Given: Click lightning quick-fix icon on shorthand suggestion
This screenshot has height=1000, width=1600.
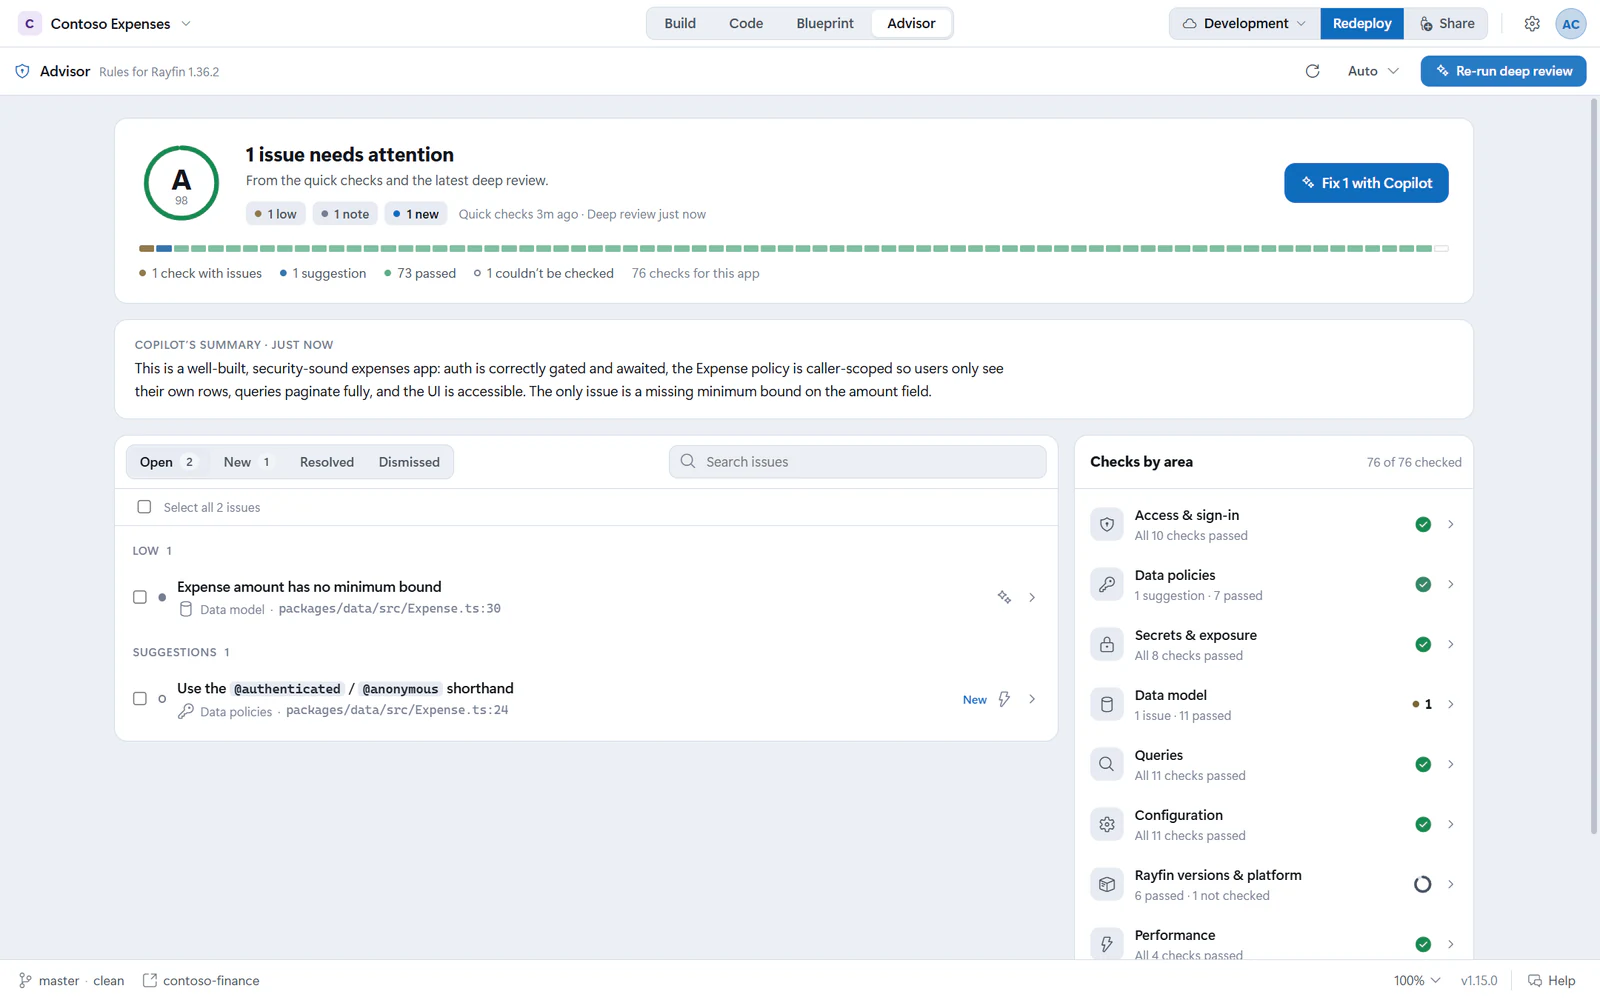Looking at the screenshot, I should [1004, 699].
